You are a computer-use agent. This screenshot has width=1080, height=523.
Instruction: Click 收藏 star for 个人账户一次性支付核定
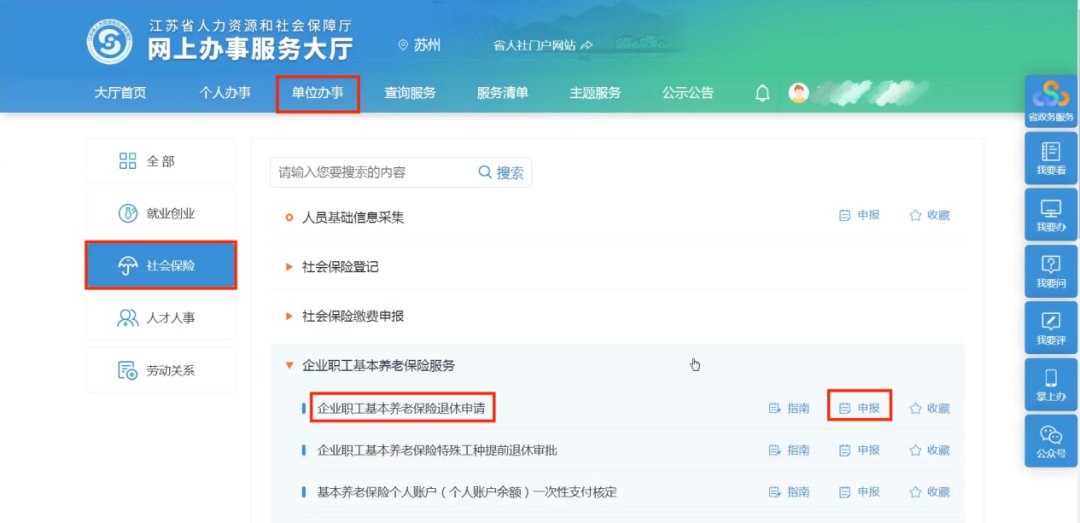tap(929, 493)
